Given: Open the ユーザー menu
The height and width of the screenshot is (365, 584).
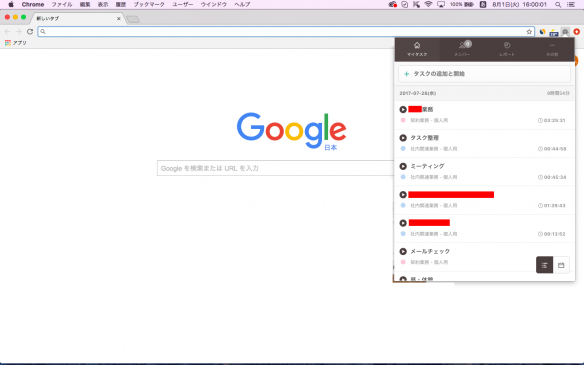Looking at the screenshot, I should 182,4.
